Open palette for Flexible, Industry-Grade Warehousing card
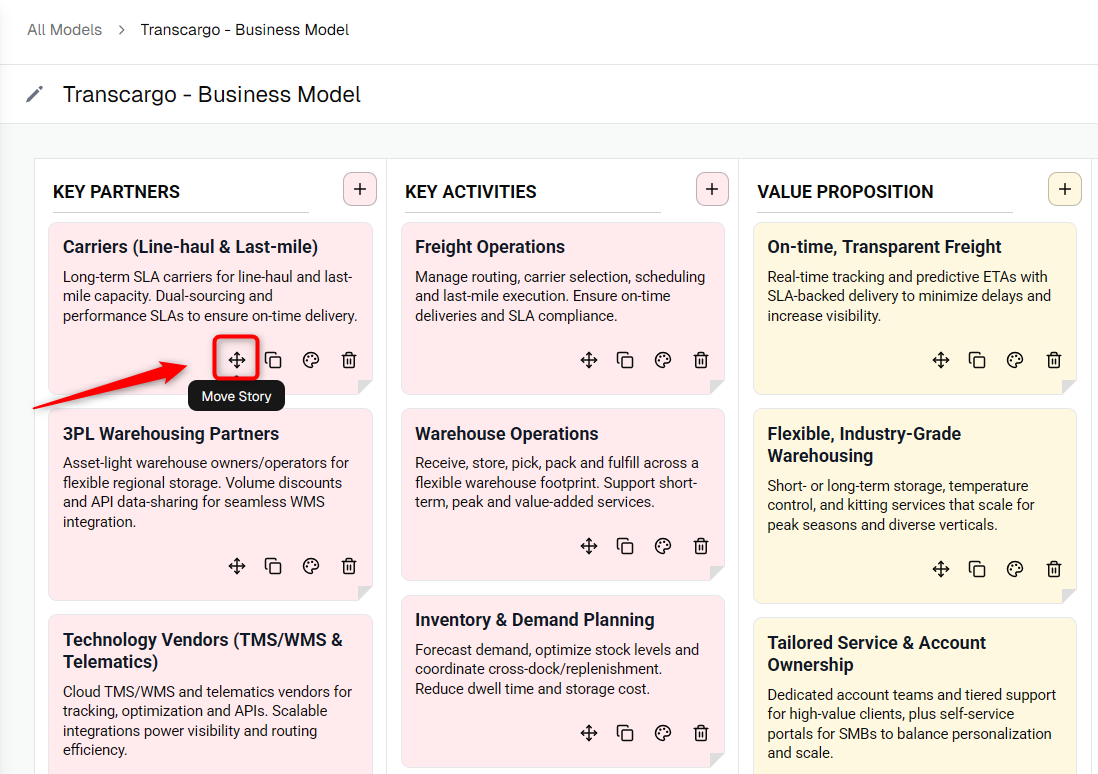The image size is (1098, 774). point(1015,569)
